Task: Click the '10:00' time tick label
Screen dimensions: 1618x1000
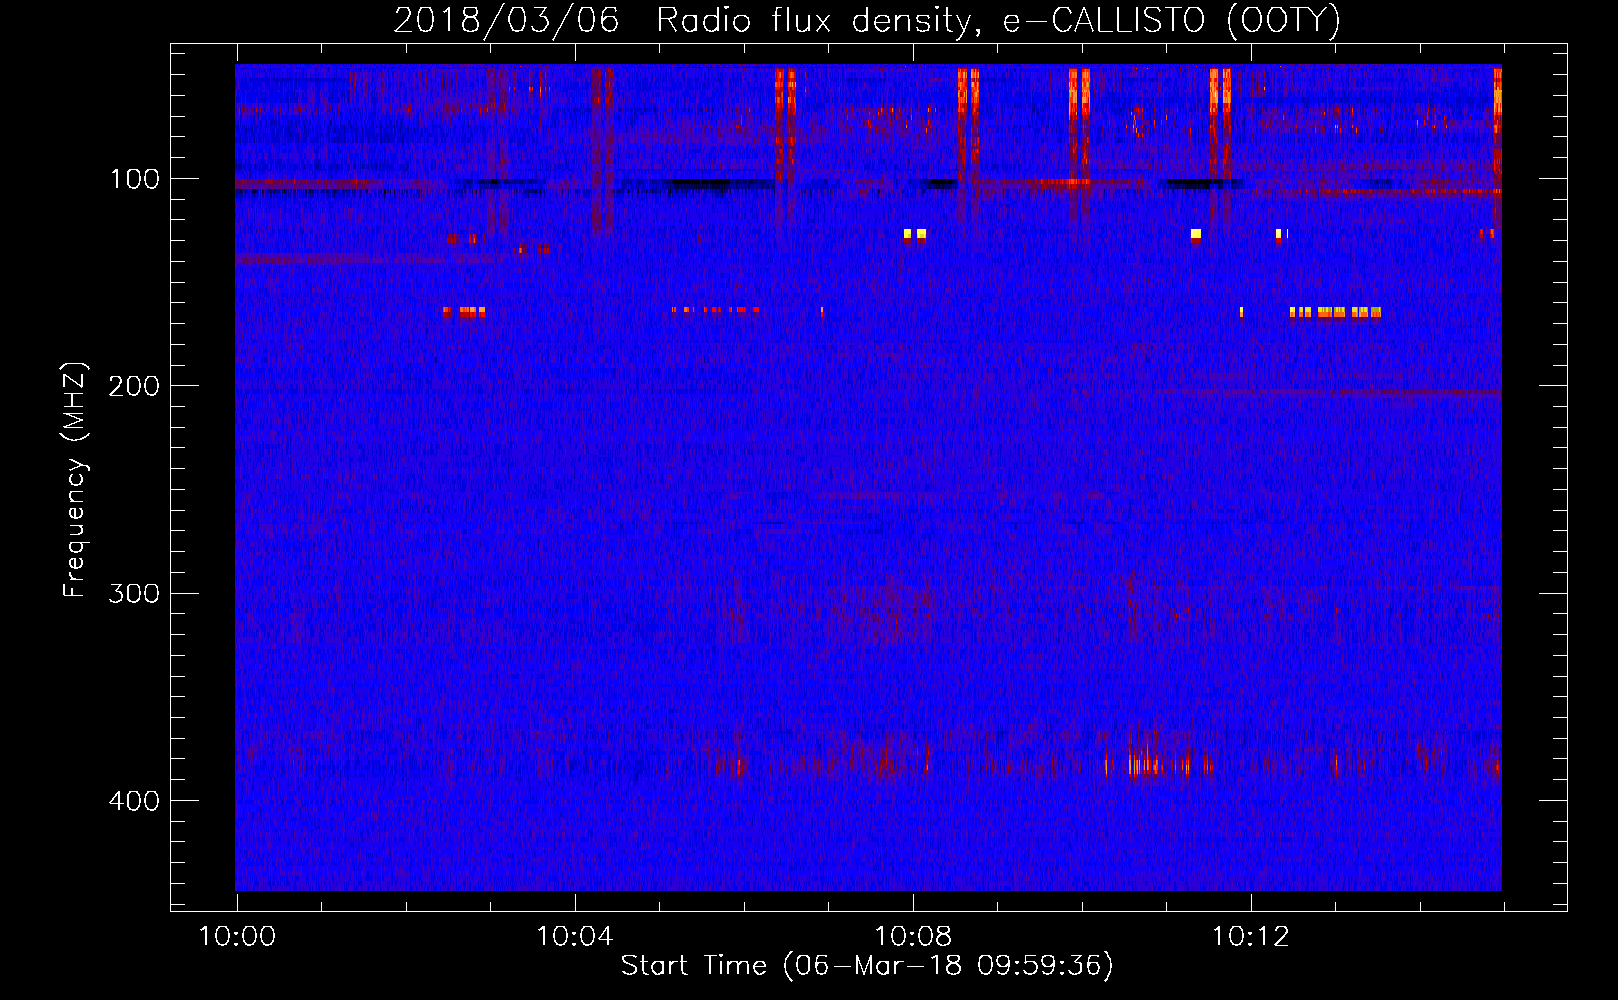Action: pos(237,937)
